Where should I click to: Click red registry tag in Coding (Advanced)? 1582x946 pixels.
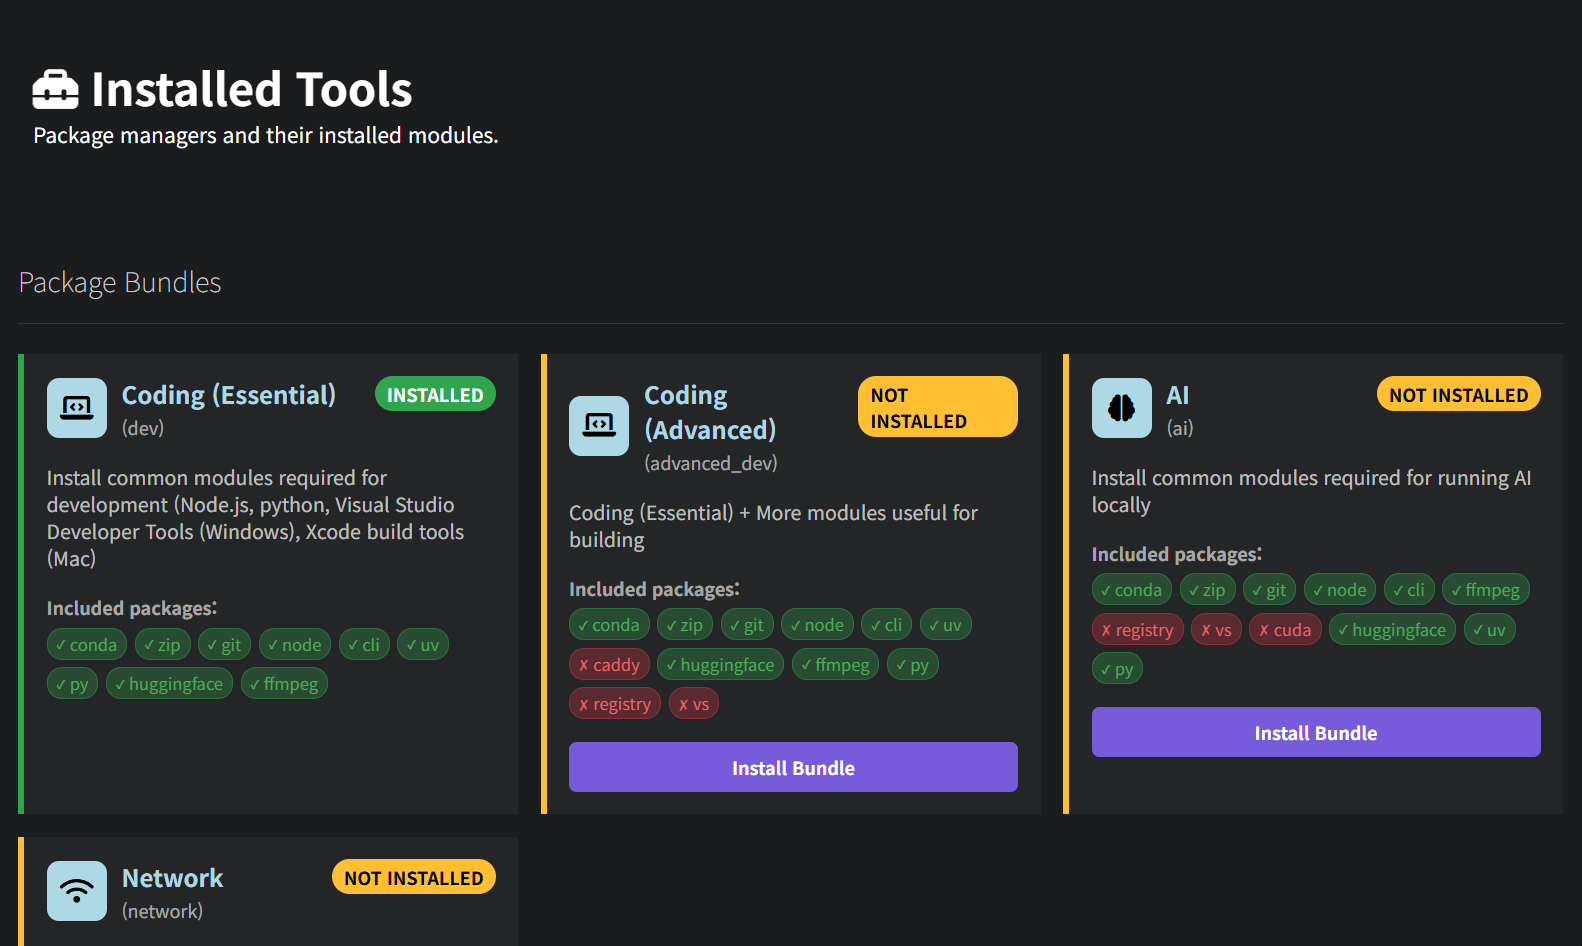pyautogui.click(x=615, y=704)
